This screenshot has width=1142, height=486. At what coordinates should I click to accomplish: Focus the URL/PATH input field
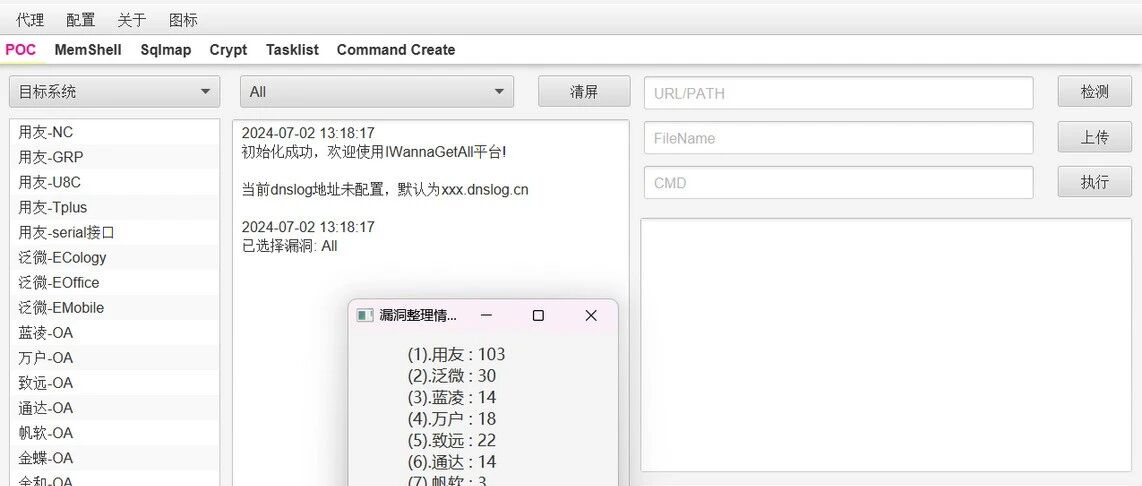pyautogui.click(x=838, y=93)
